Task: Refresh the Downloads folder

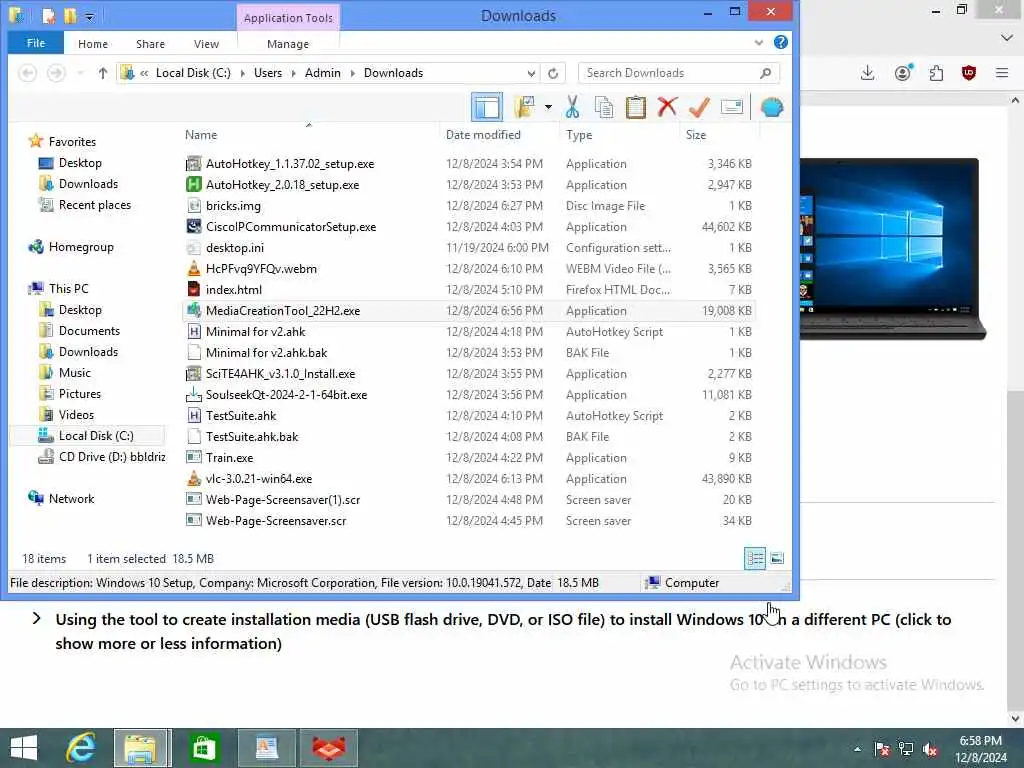Action: point(553,73)
